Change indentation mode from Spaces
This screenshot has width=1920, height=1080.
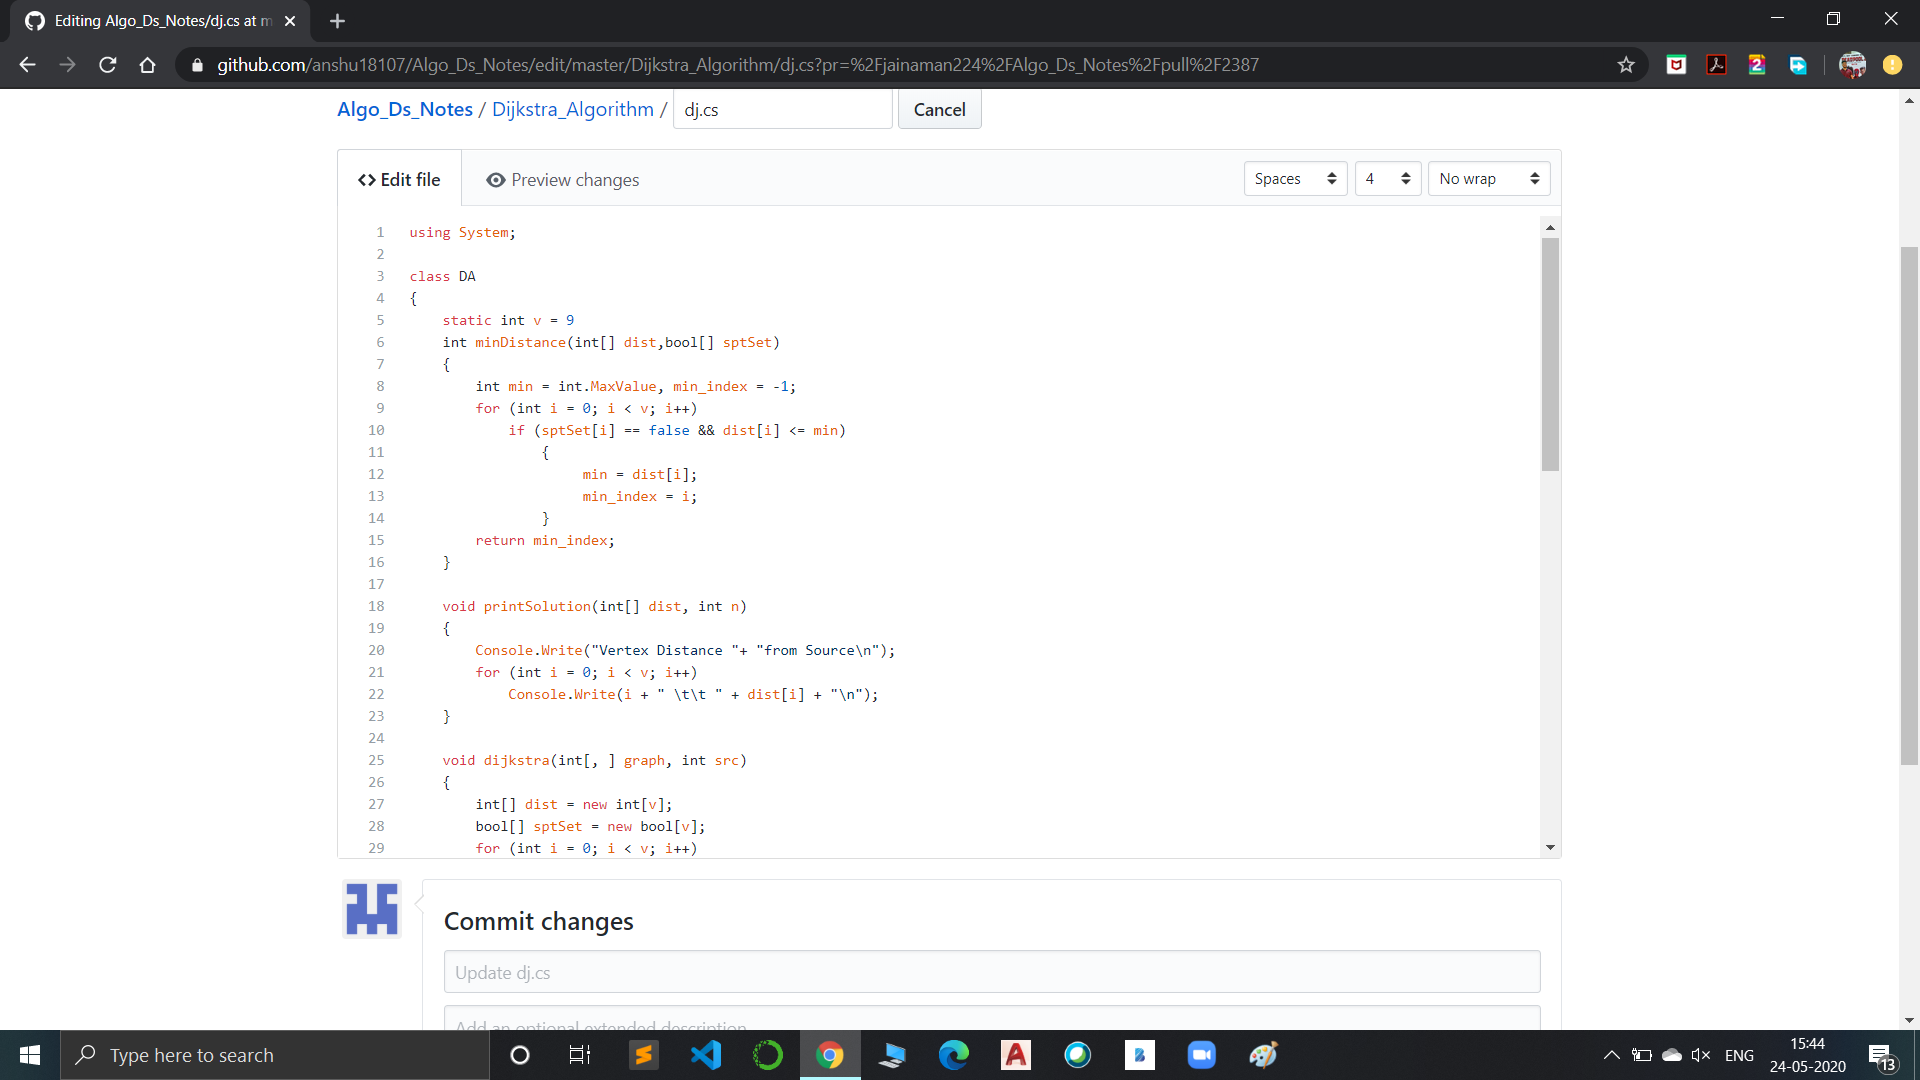pyautogui.click(x=1294, y=178)
